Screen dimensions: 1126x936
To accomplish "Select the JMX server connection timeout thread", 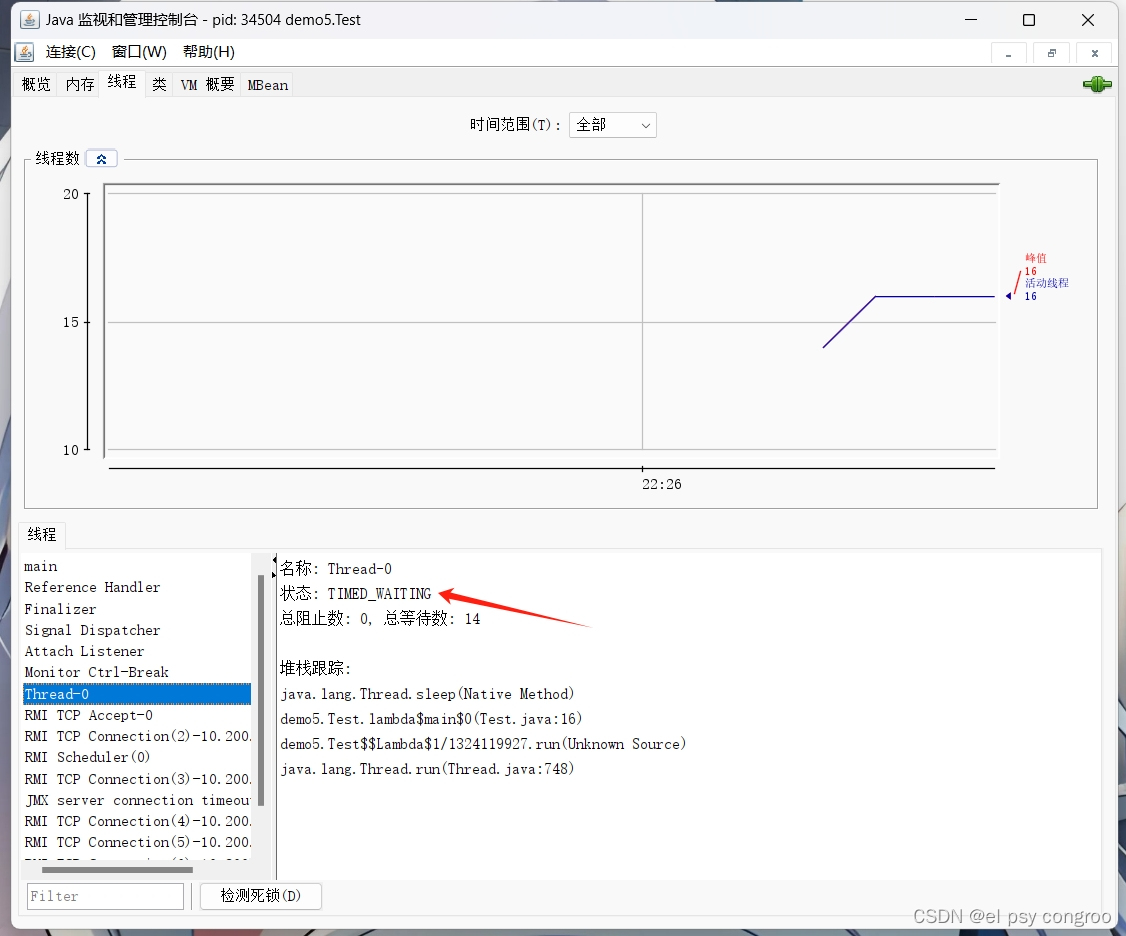I will pos(136,800).
